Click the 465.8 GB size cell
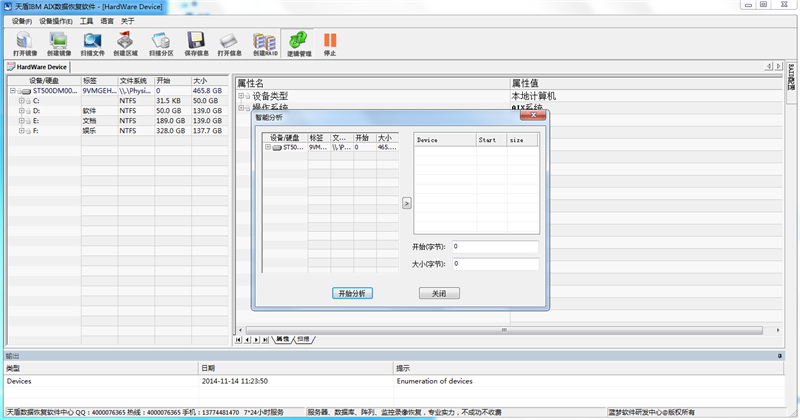 pyautogui.click(x=207, y=91)
